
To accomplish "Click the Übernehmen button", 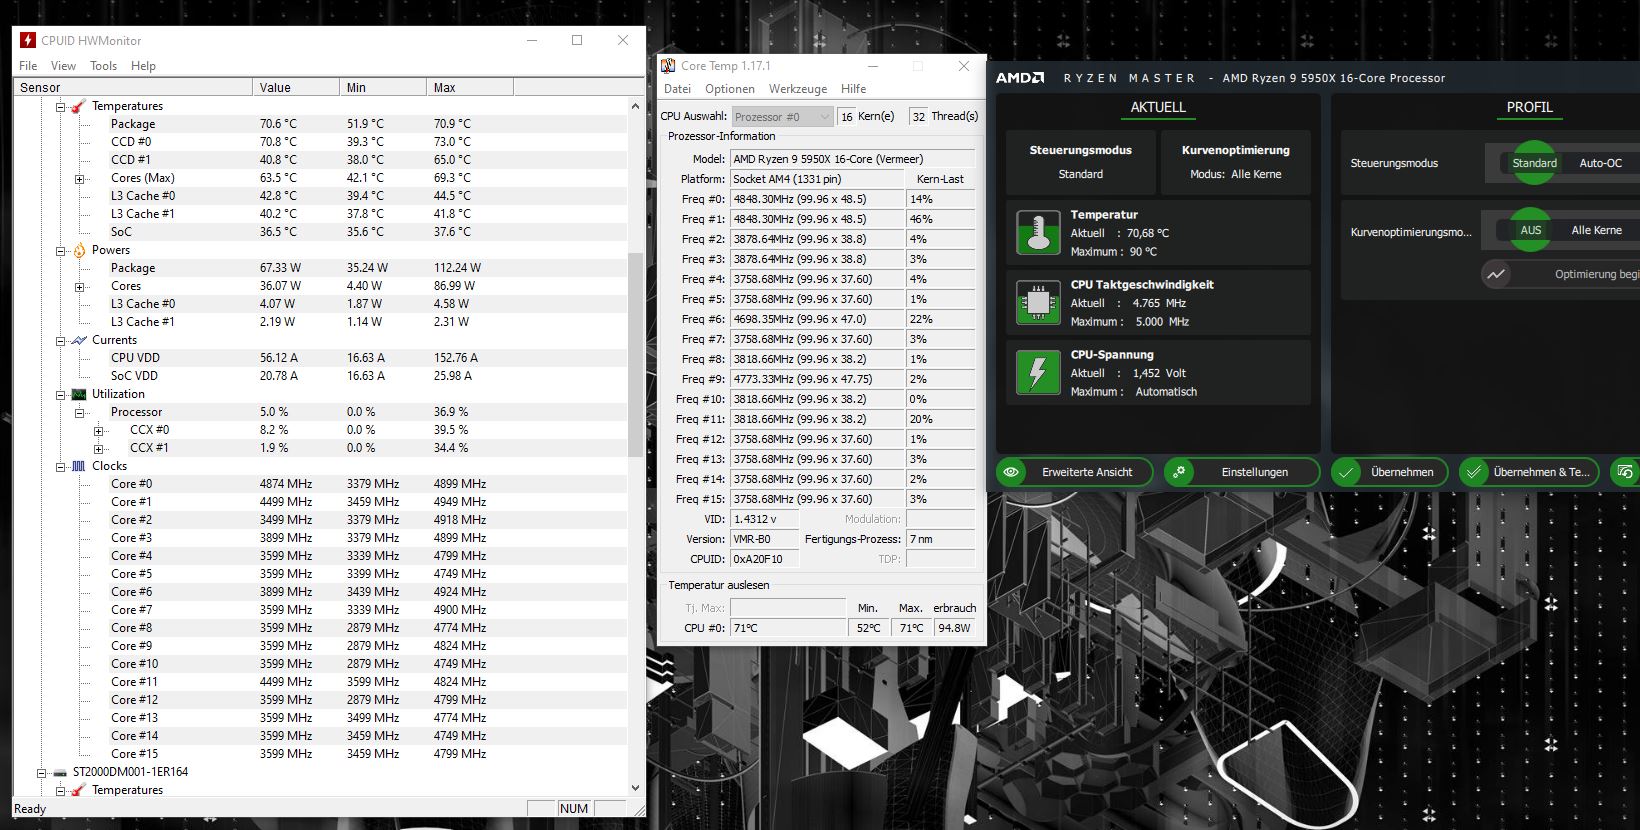I will (x=1389, y=472).
